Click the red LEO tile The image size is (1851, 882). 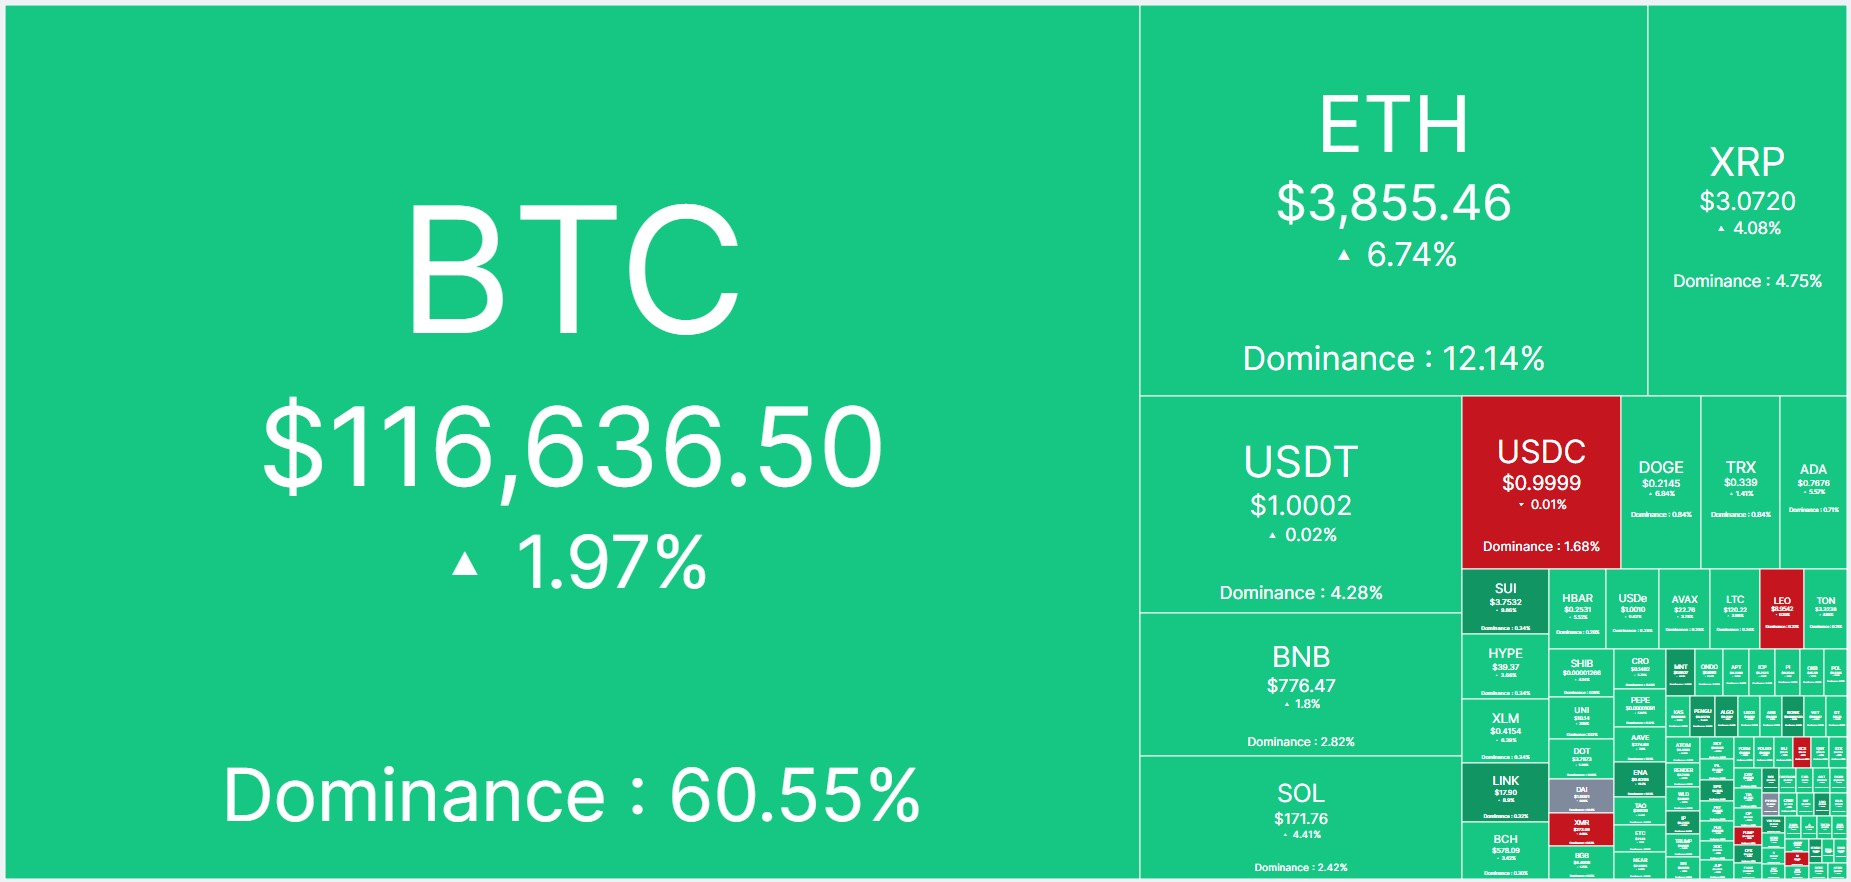coord(1782,608)
